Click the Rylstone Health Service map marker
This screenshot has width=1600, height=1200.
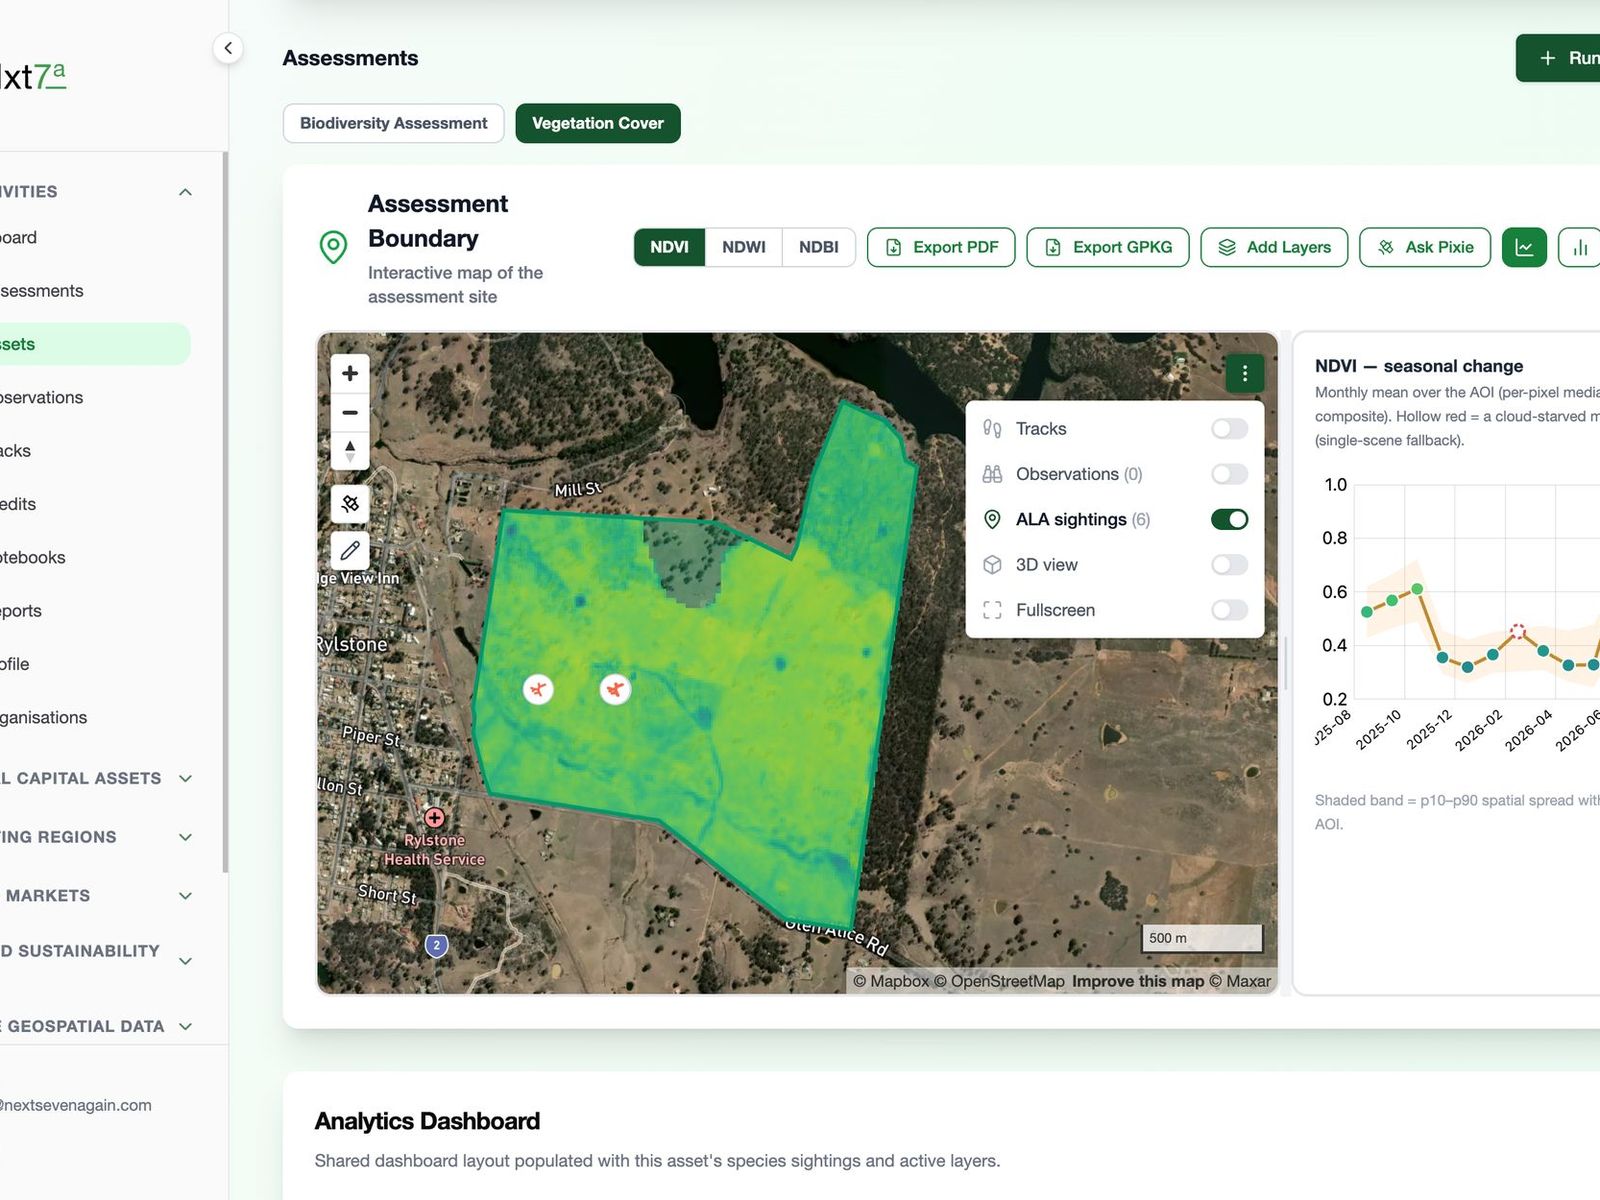434,817
